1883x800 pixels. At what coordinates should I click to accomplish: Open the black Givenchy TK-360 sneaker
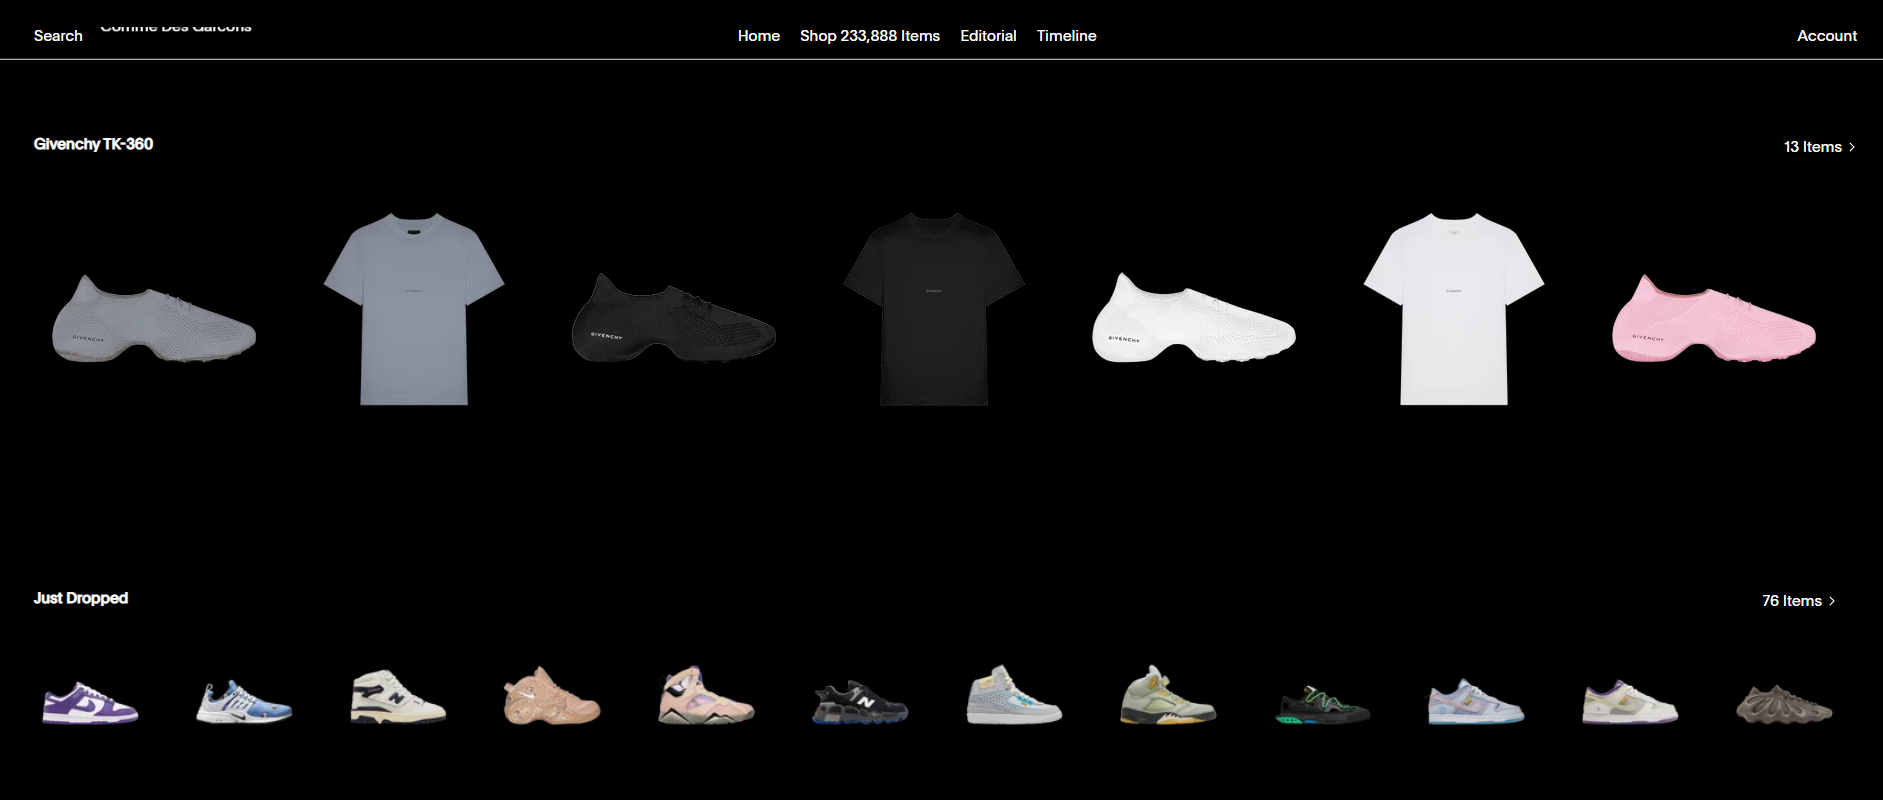[x=674, y=318]
